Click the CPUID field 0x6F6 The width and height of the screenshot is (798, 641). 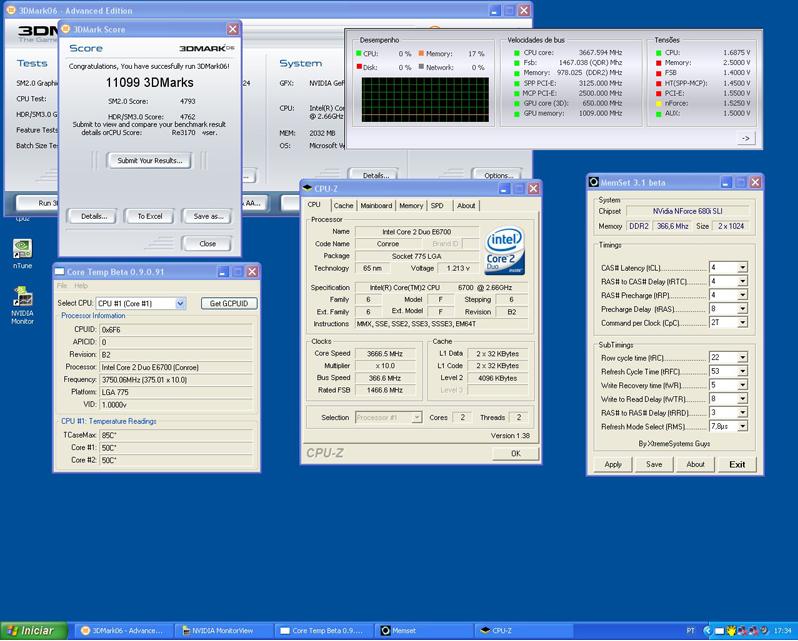point(176,330)
